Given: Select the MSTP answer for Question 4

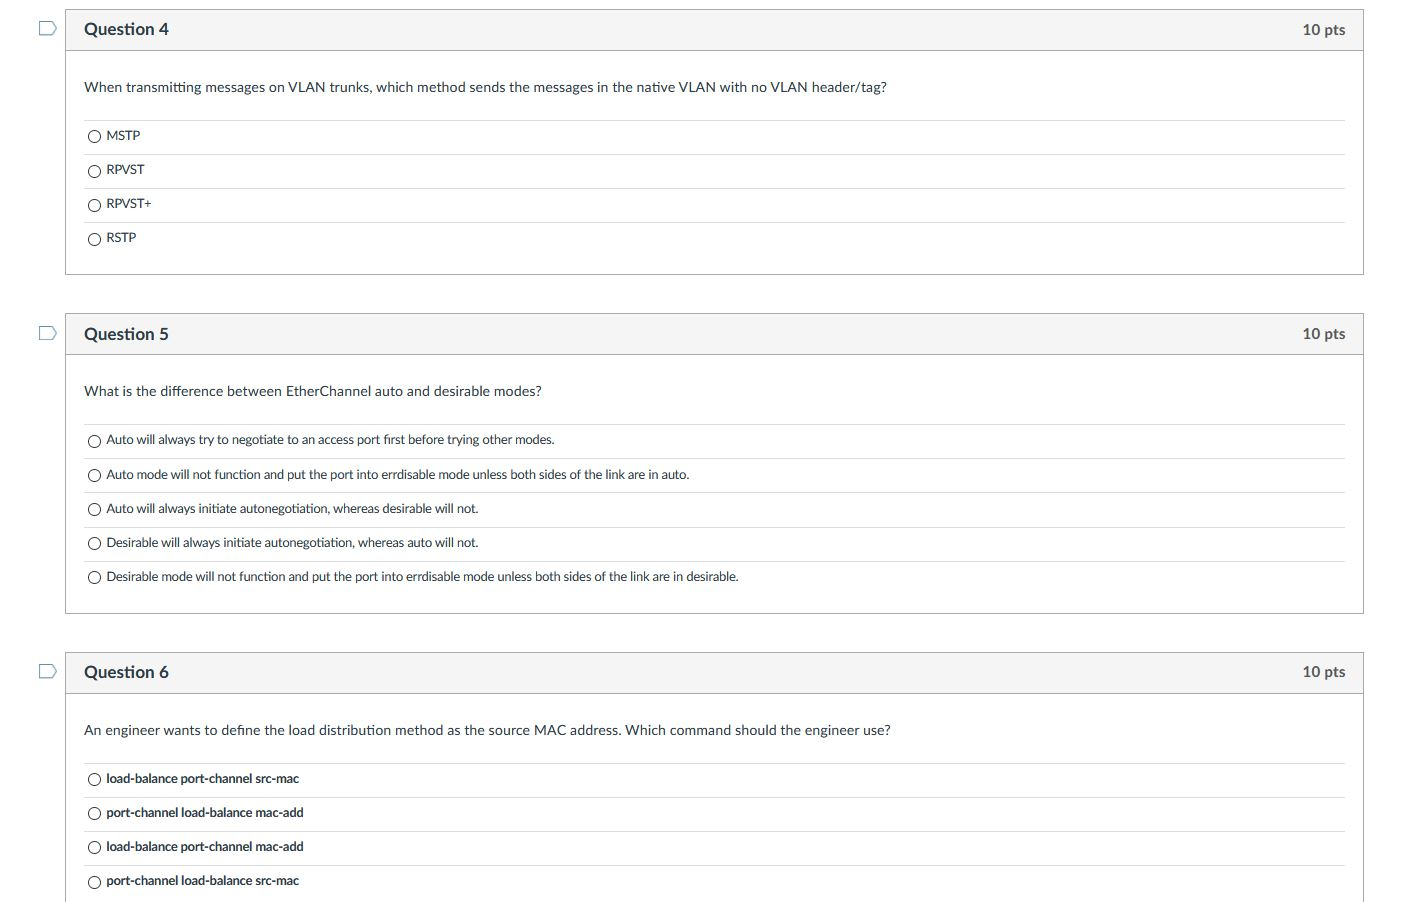Looking at the screenshot, I should click(x=94, y=136).
